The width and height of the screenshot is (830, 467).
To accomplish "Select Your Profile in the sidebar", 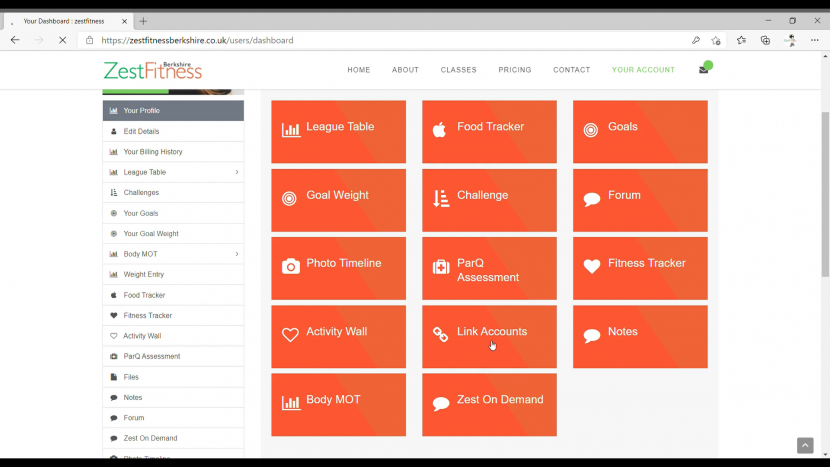I will click(x=173, y=111).
